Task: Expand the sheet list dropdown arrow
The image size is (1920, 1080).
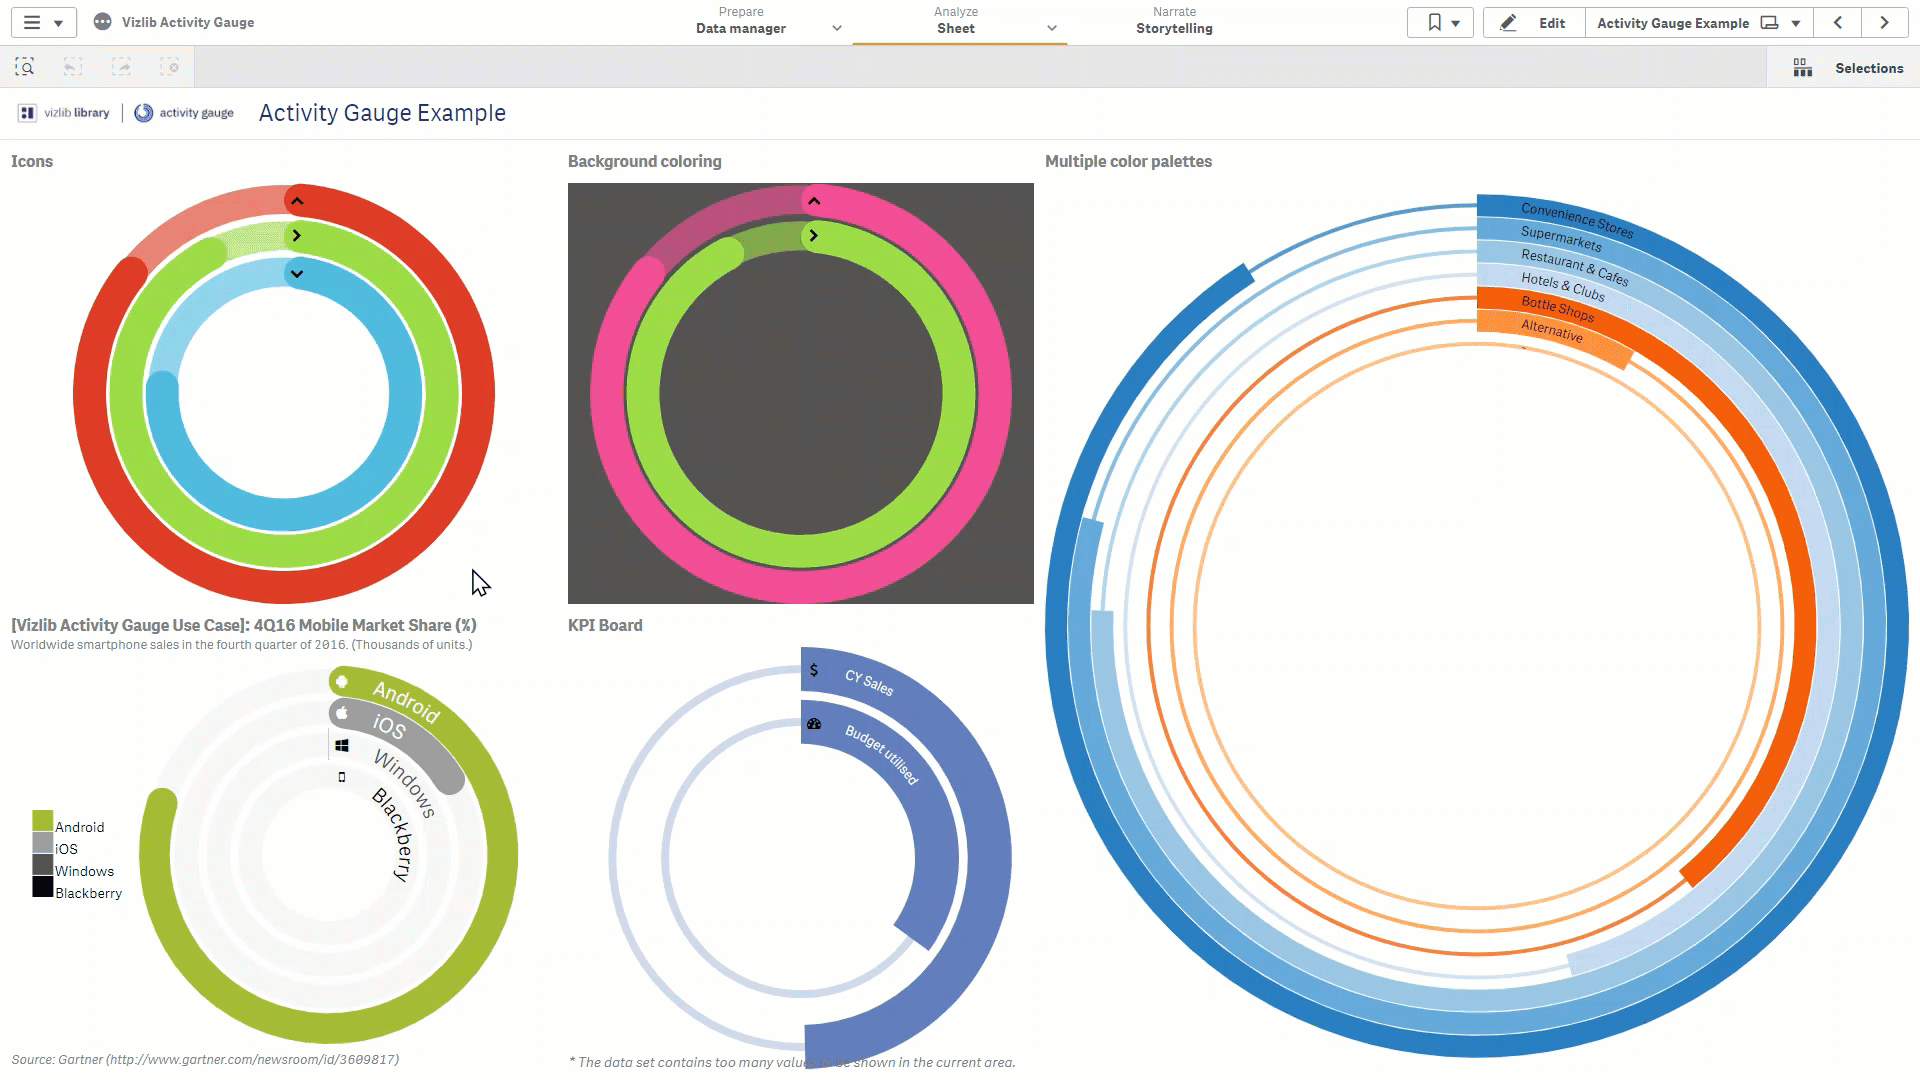Action: tap(1796, 23)
